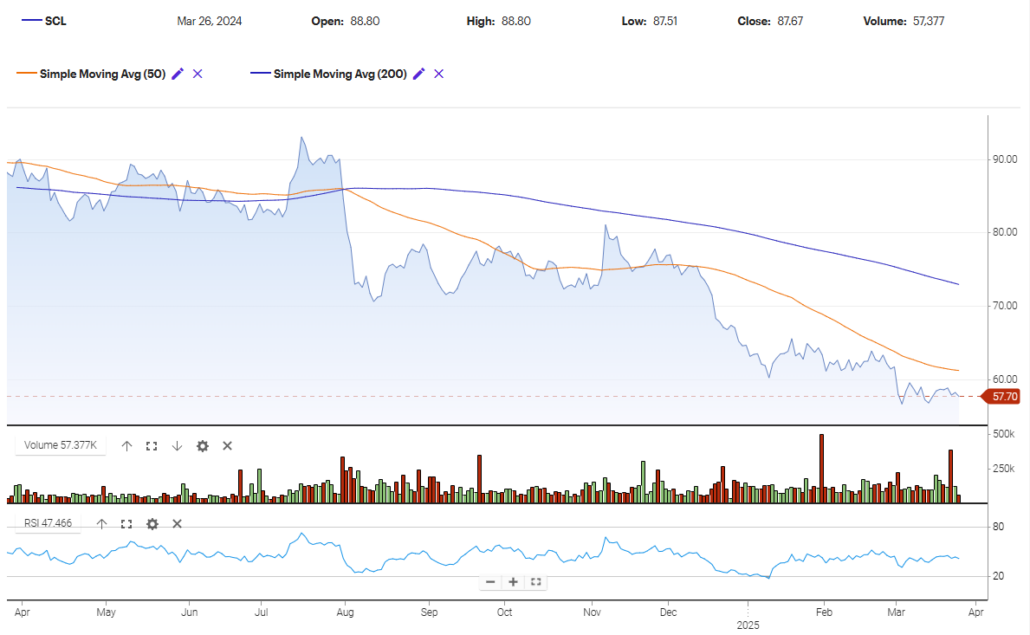Select the RSI axis 20 label
1030x635 pixels.
(x=998, y=576)
